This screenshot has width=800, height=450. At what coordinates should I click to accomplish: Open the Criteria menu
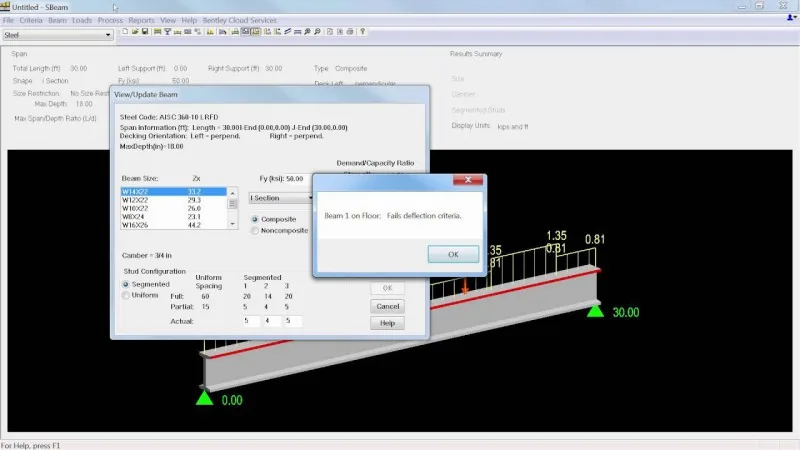[x=31, y=20]
